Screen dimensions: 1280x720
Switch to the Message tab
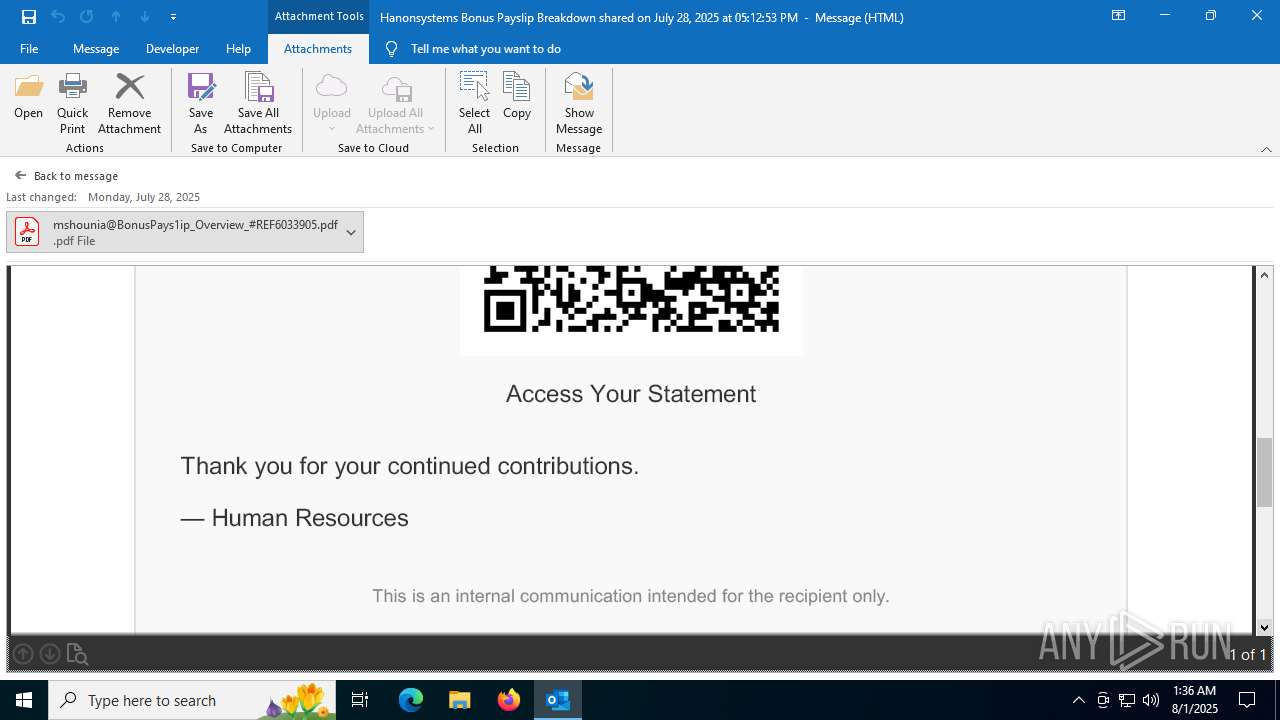coord(96,49)
